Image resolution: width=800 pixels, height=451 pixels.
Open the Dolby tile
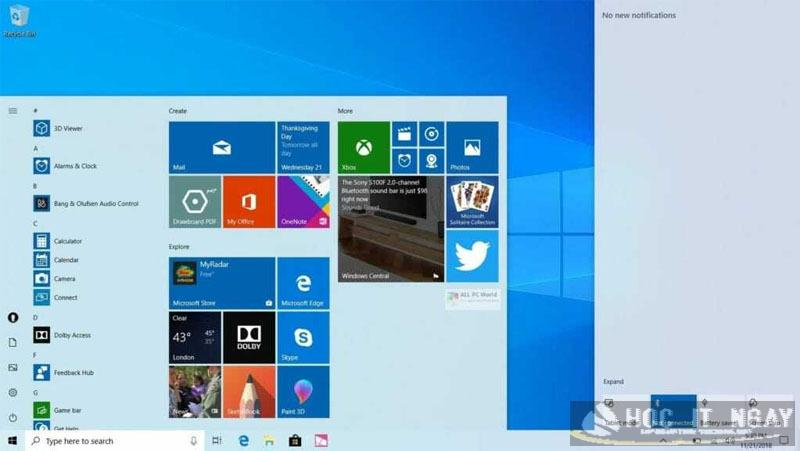pos(249,337)
